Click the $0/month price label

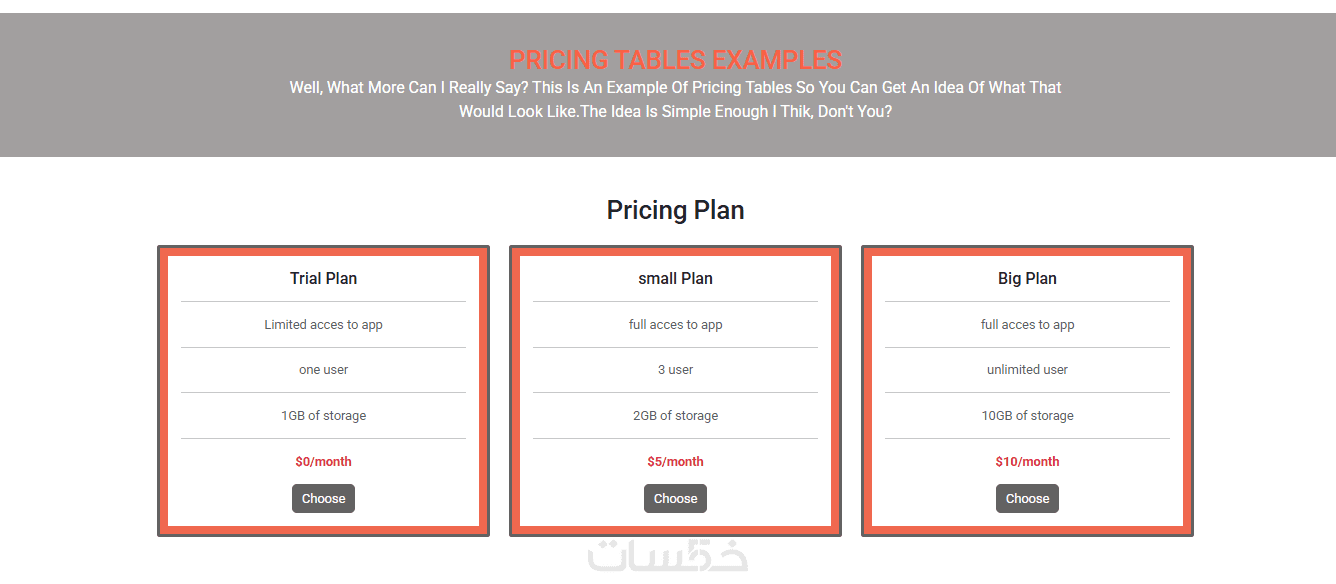point(323,461)
